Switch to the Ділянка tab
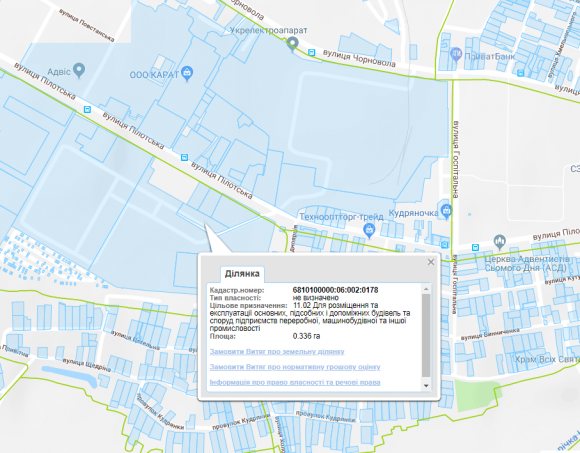Screen dimensions: 580x453 [x=242, y=274]
